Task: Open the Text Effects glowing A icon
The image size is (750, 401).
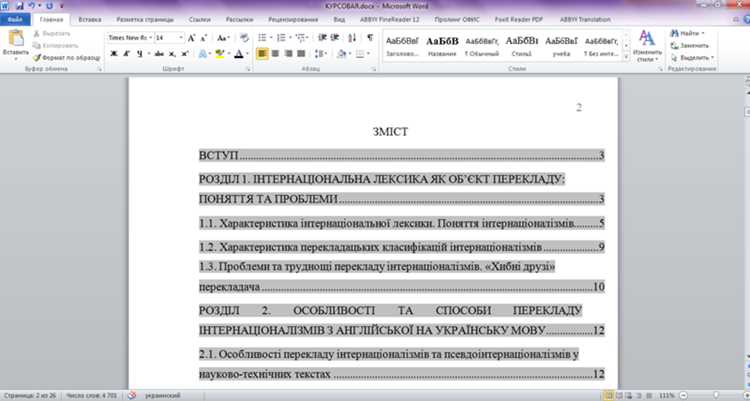Action: tap(203, 54)
